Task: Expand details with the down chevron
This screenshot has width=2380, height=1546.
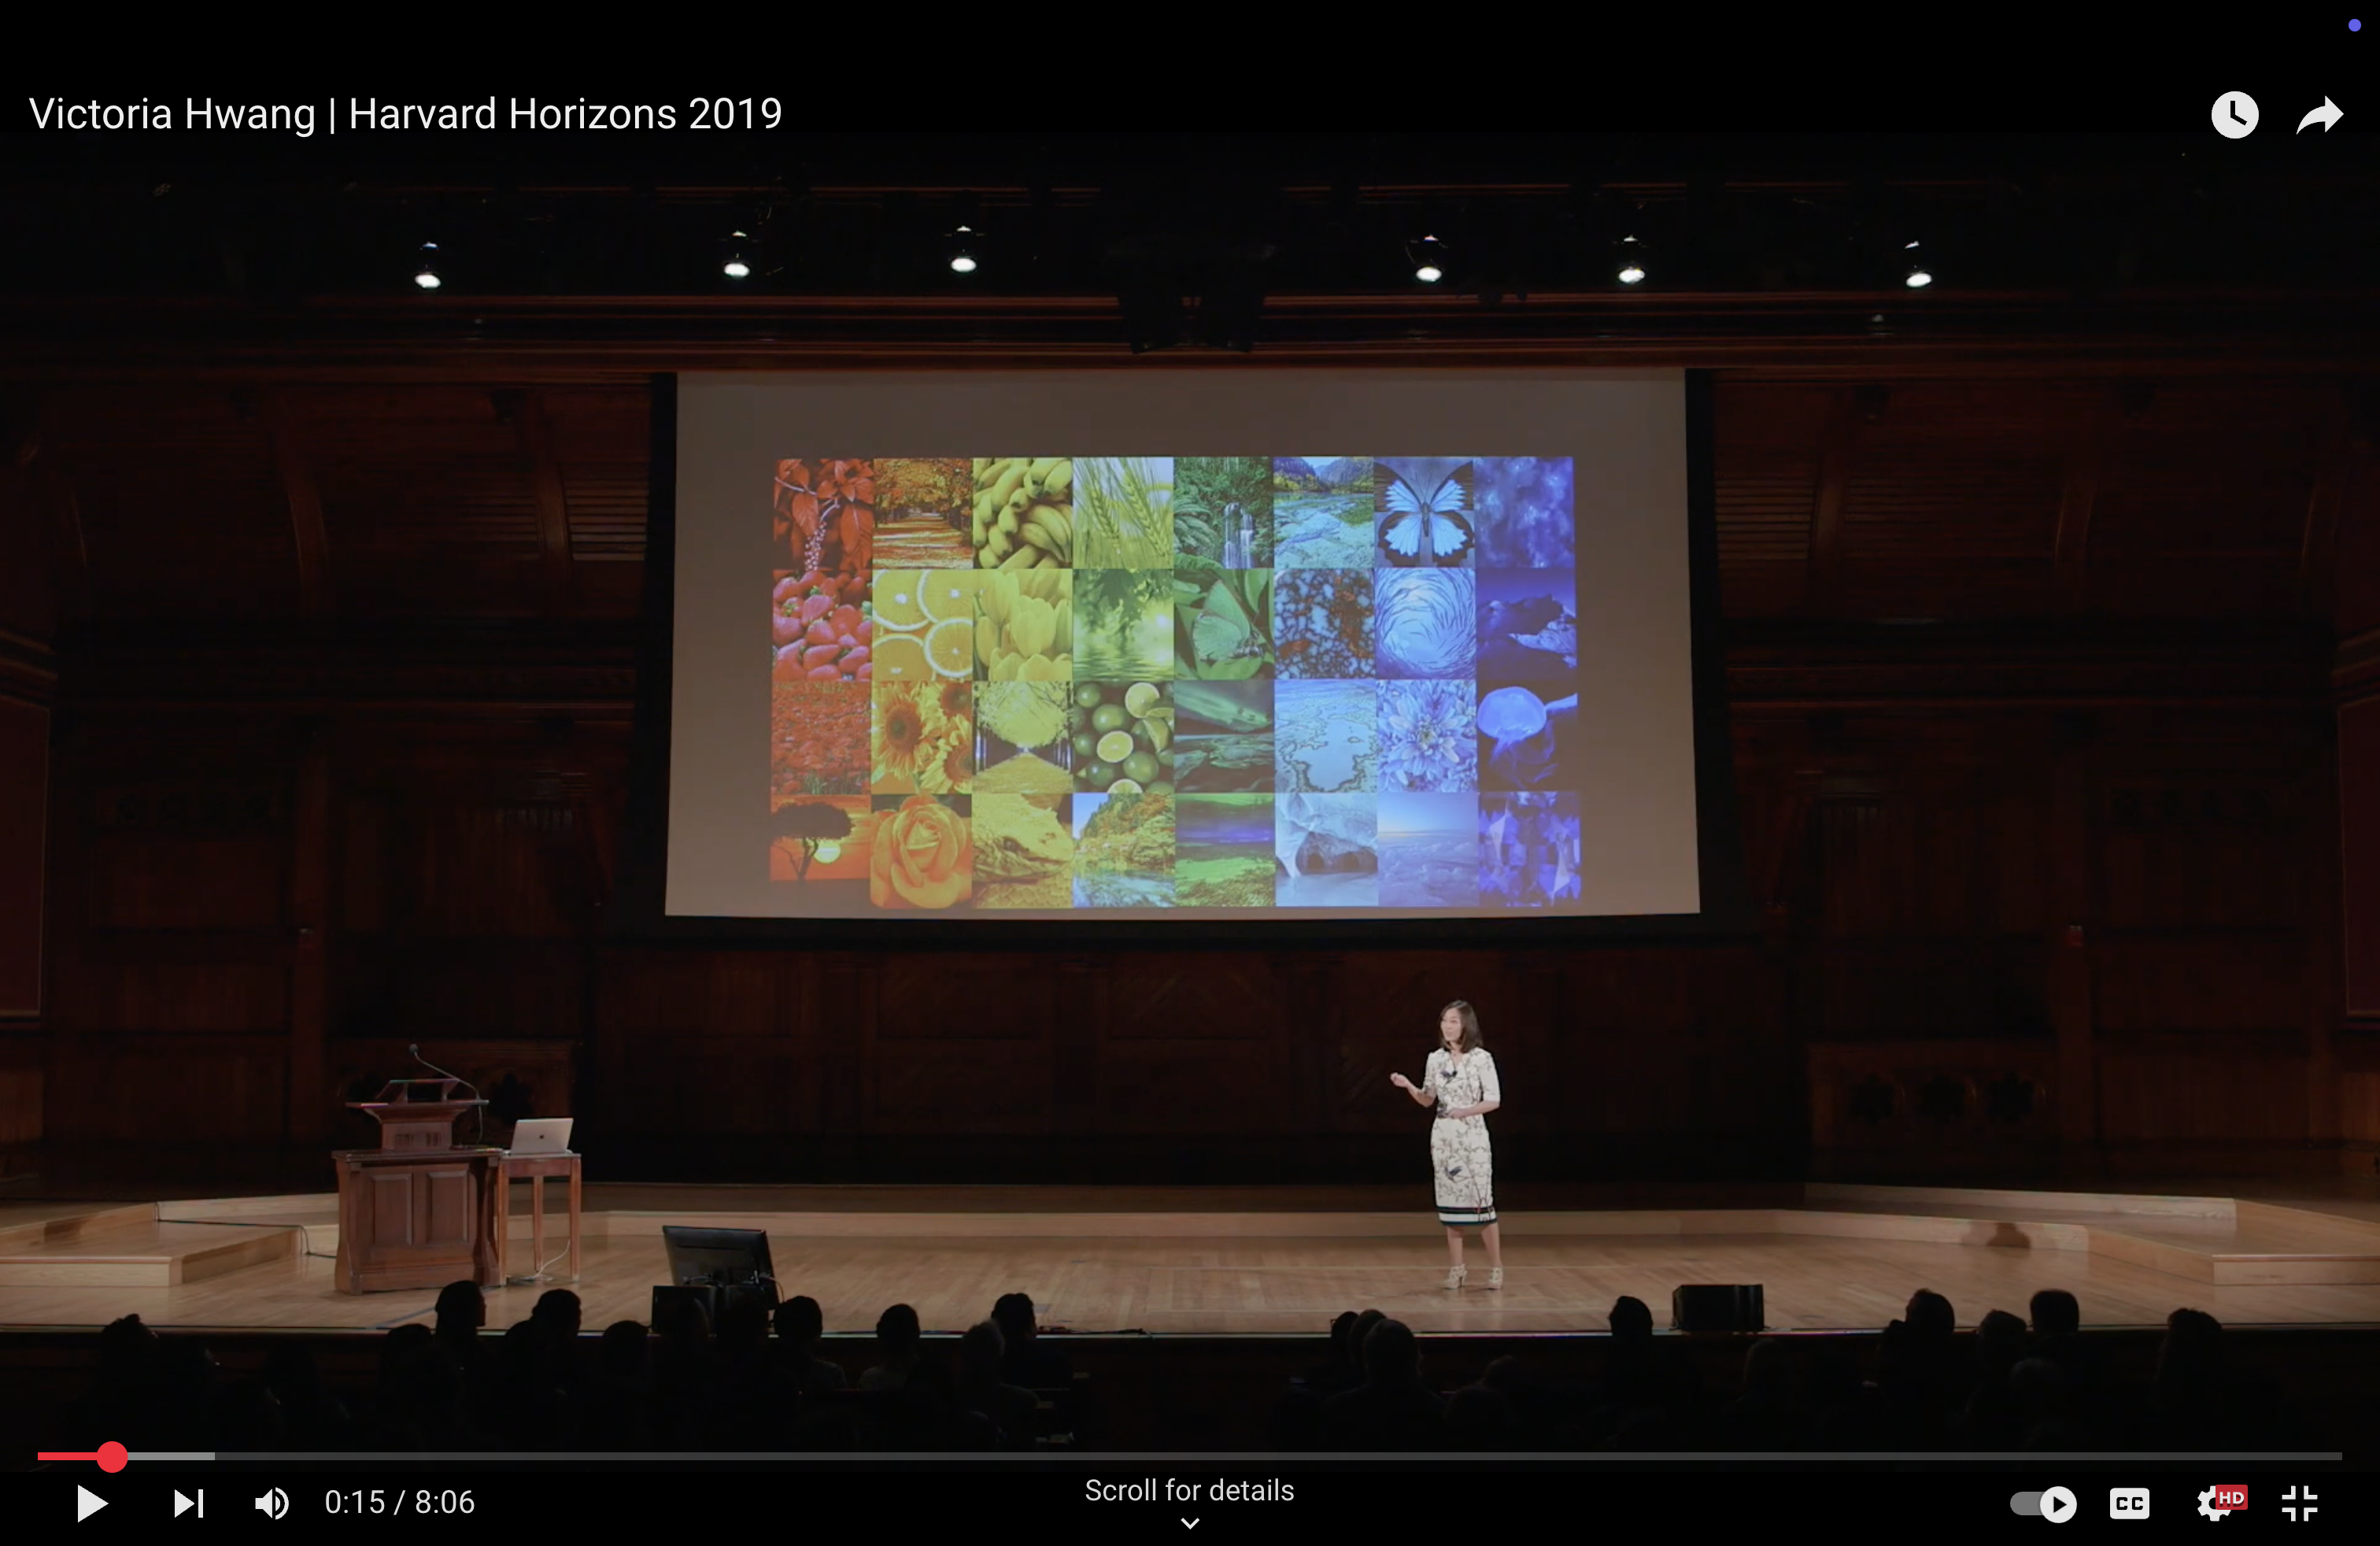Action: 1189,1524
